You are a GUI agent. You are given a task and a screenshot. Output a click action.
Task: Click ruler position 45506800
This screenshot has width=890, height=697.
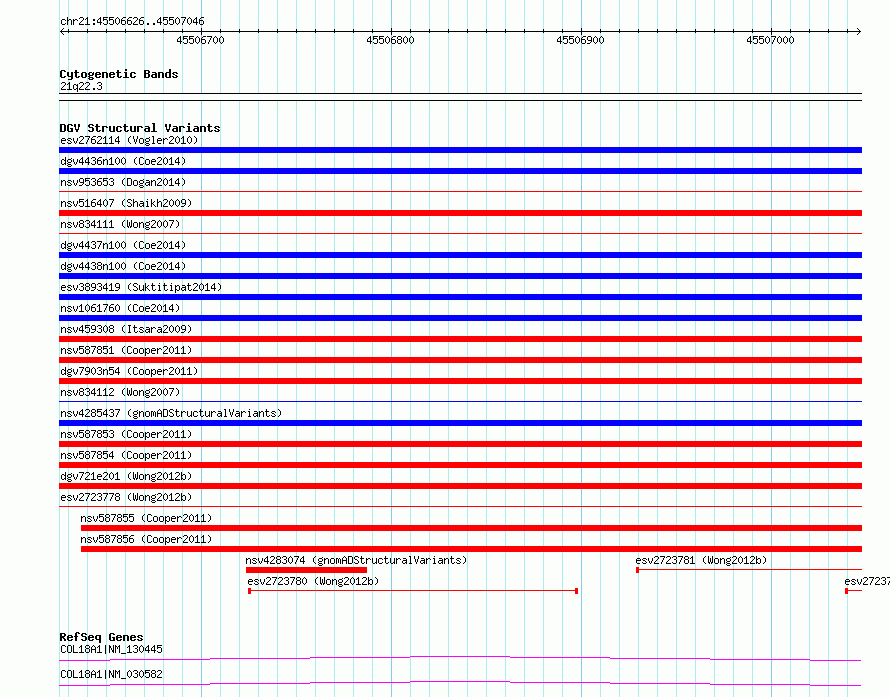(x=391, y=40)
